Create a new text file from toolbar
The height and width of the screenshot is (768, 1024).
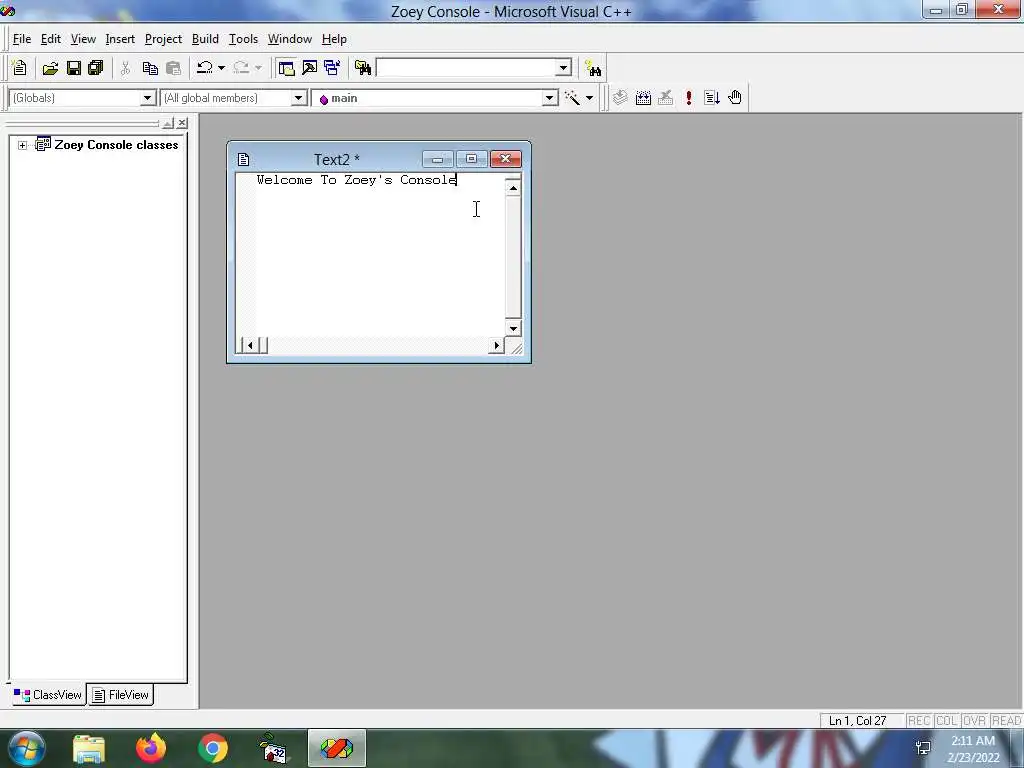20,68
